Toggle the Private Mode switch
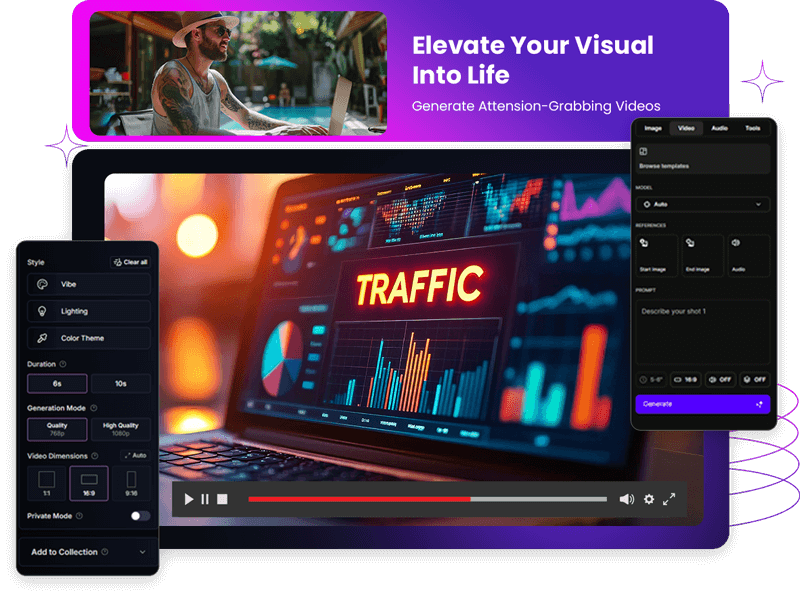 click(140, 516)
